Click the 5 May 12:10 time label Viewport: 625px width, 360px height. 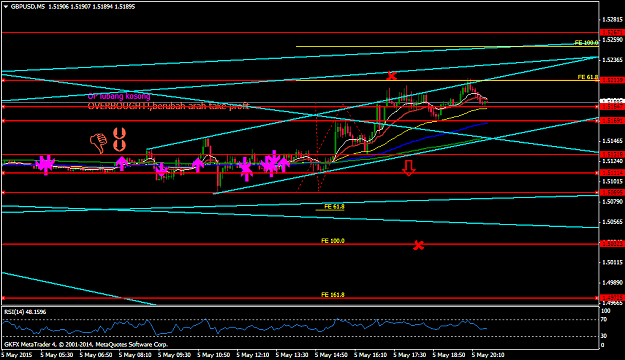(x=253, y=355)
